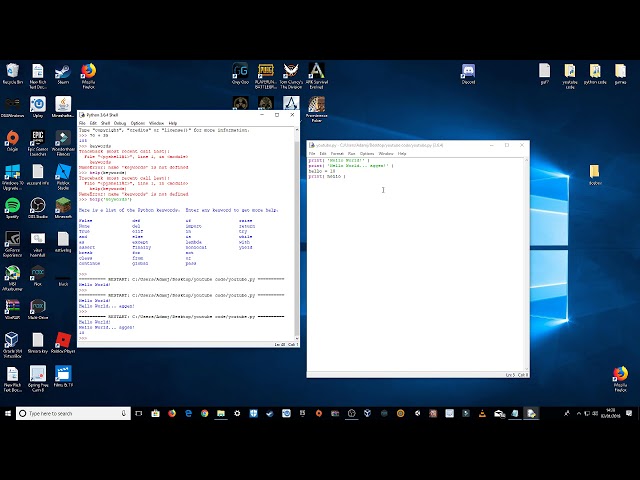
Task: Open Roblox Studio desktop shortcut
Action: coord(63,177)
